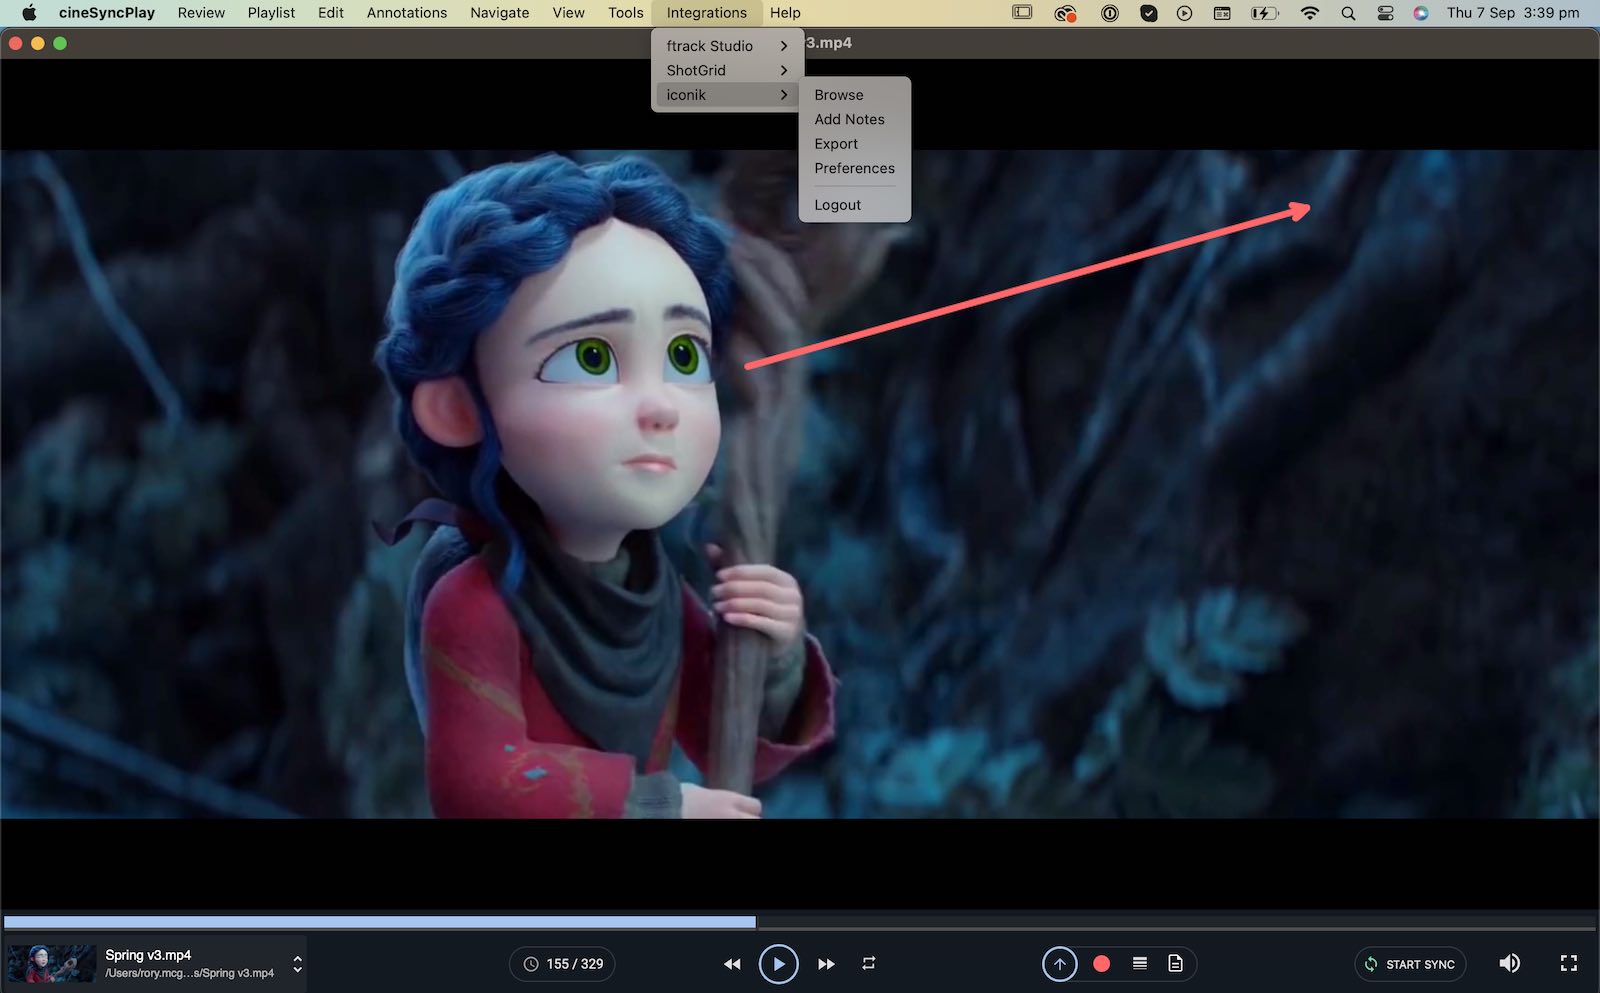Click the Integrations menu
The width and height of the screenshot is (1600, 993).
coord(707,13)
